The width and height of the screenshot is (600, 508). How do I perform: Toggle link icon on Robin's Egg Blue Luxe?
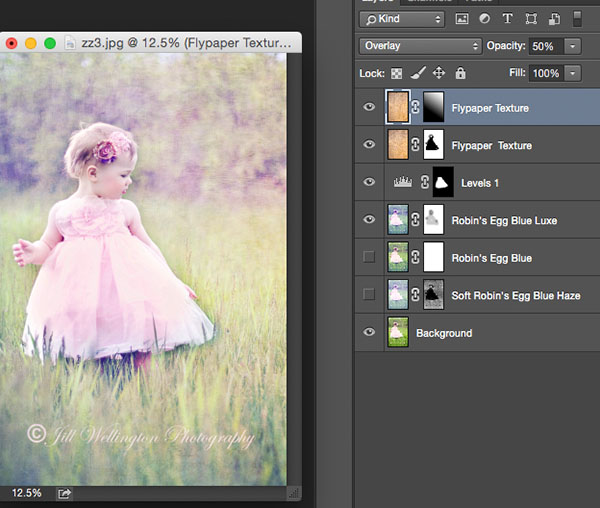tap(416, 219)
